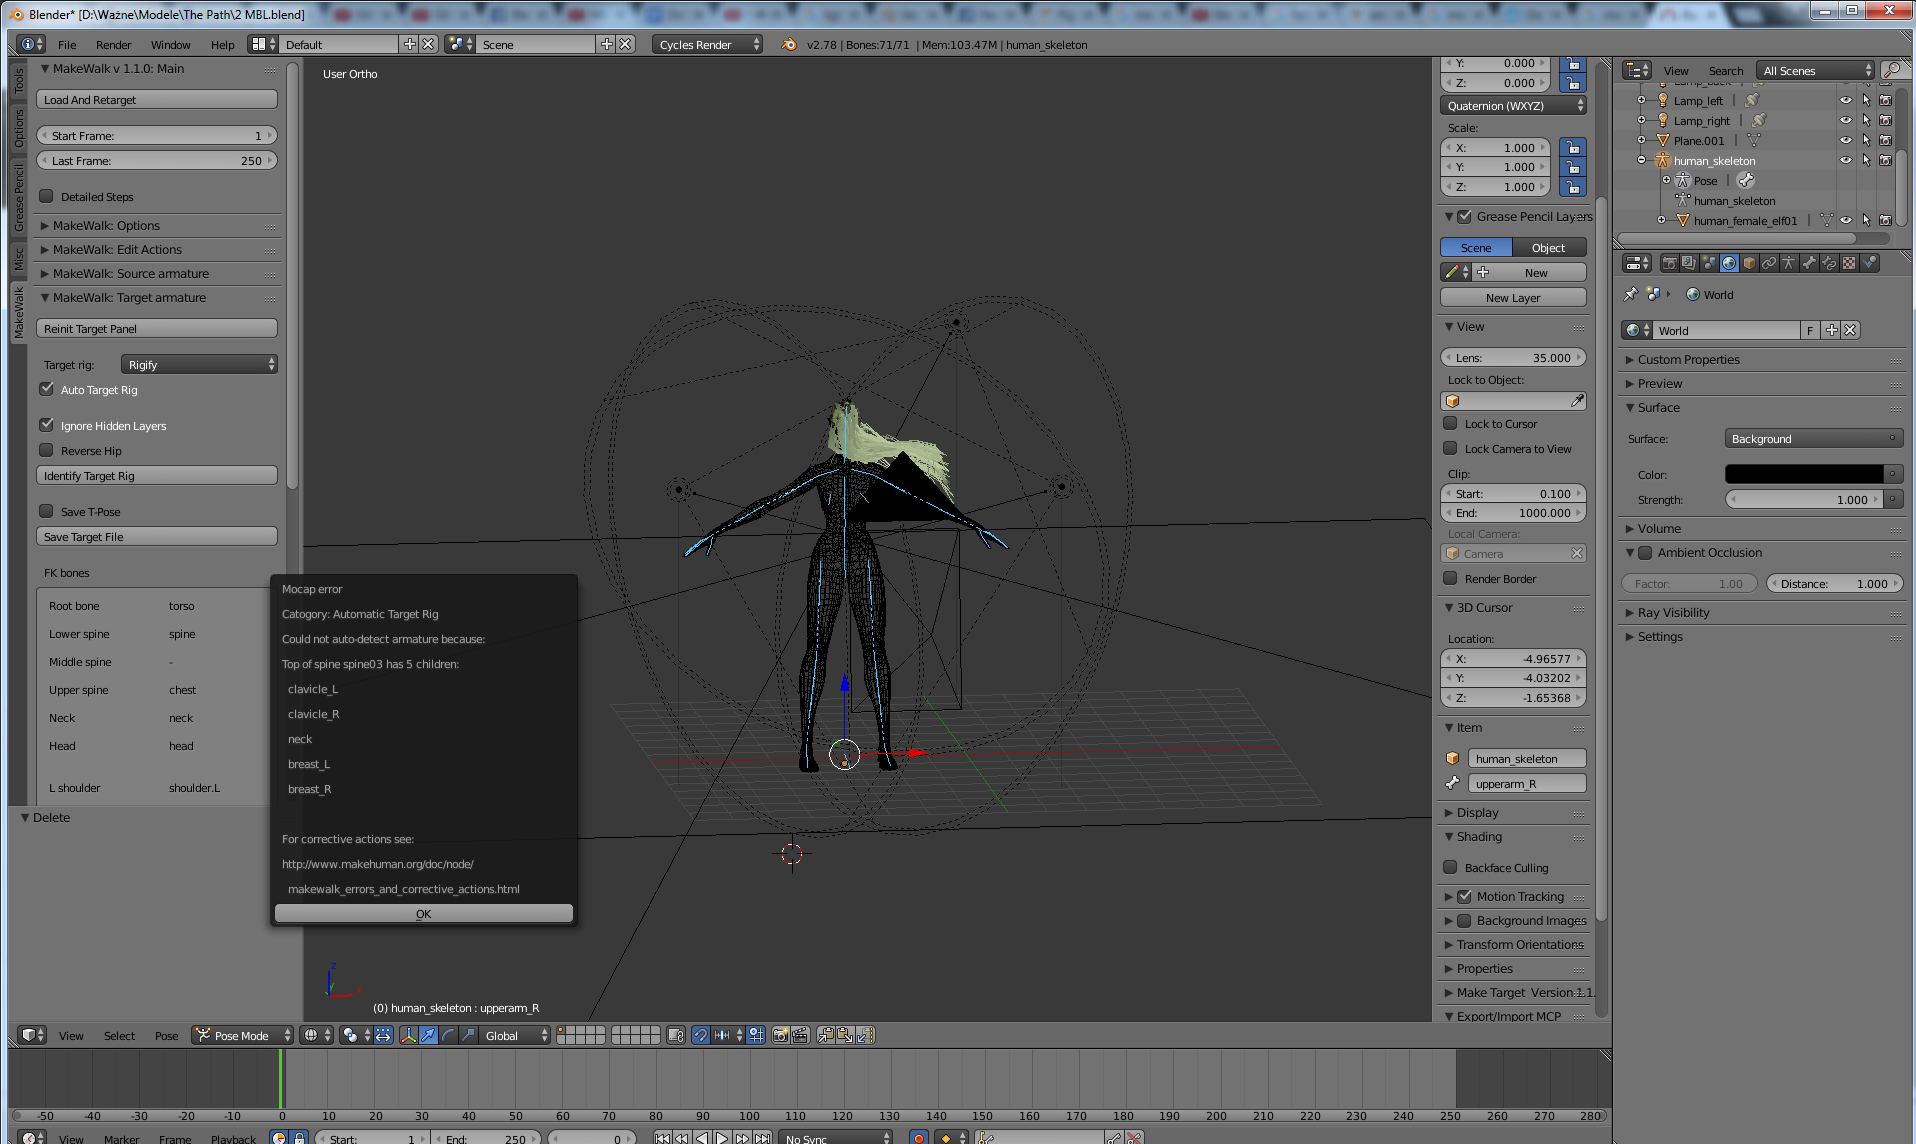Click the OpenGL render animation clapper icon

[800, 1036]
